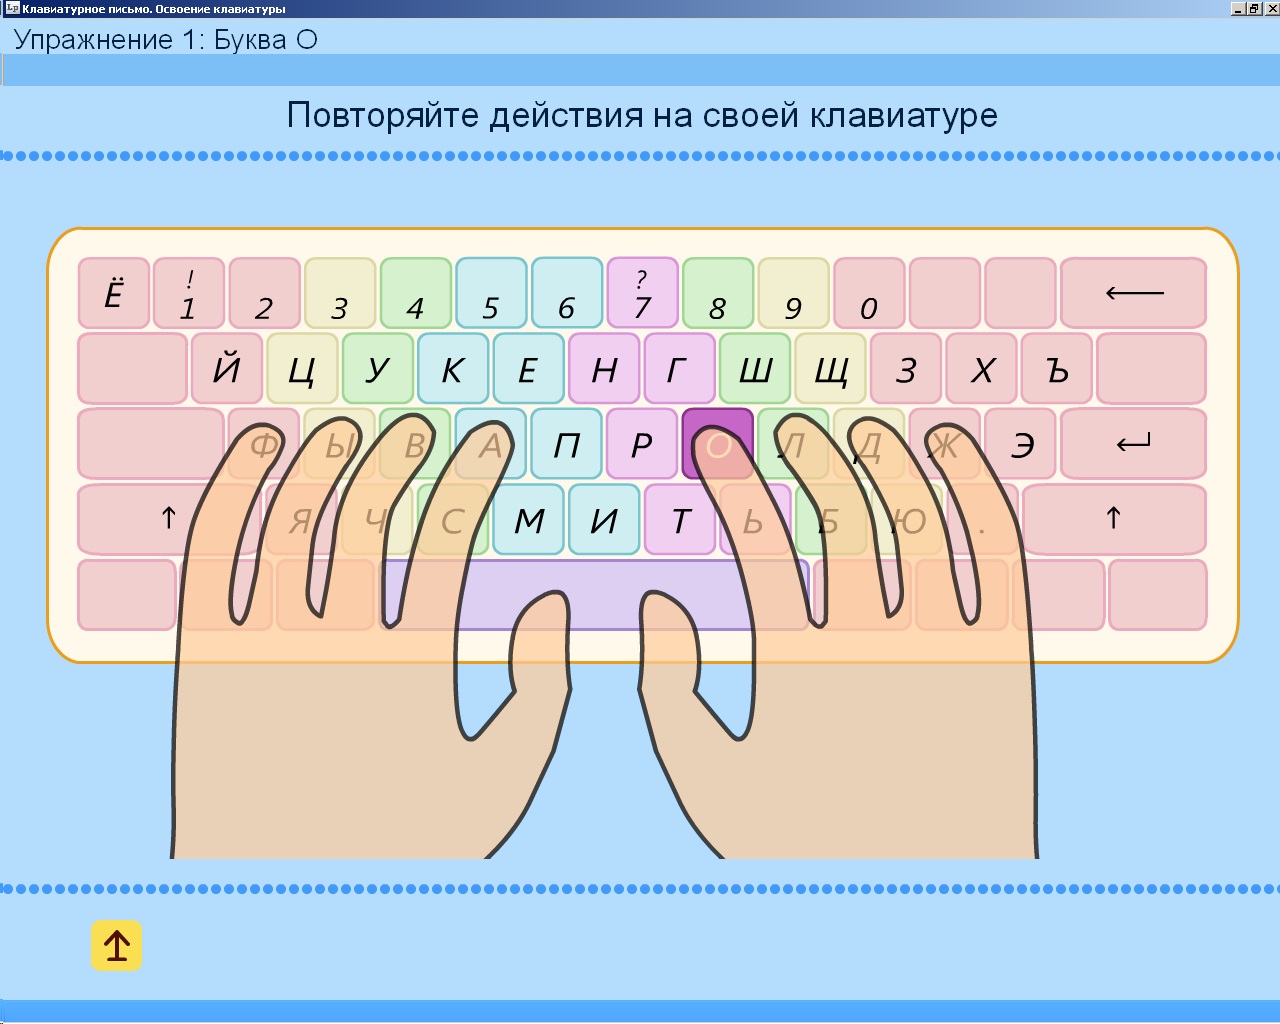The height and width of the screenshot is (1024, 1280).
Task: Click the number 5 key
Action: pos(491,293)
